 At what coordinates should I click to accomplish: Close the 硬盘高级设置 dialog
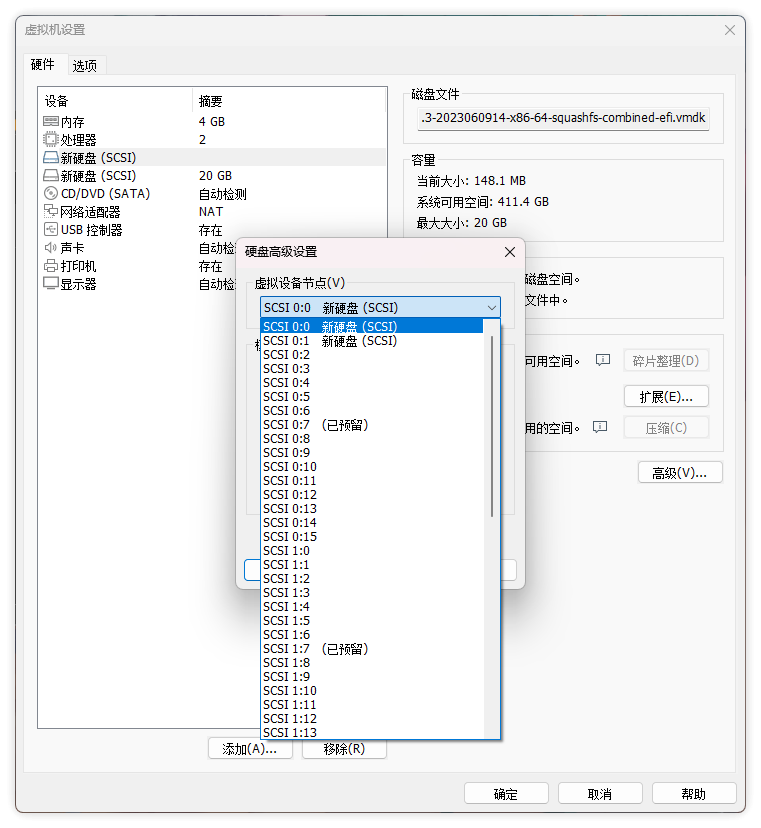click(510, 252)
